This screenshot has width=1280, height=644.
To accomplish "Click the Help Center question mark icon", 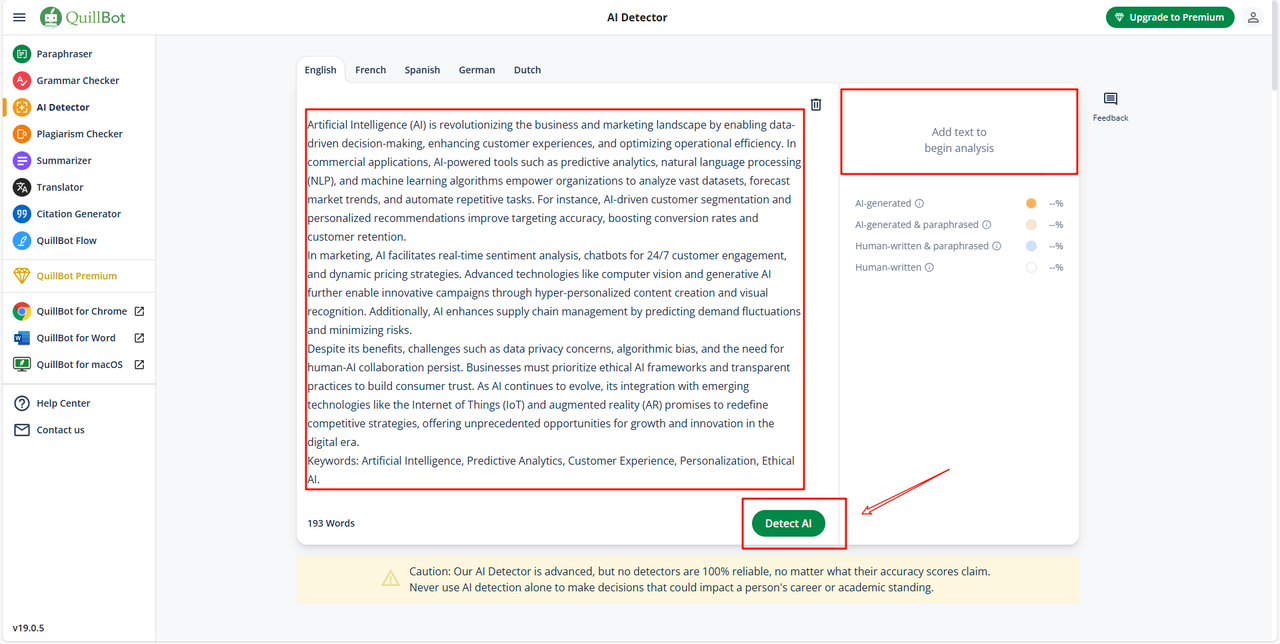I will coord(21,403).
